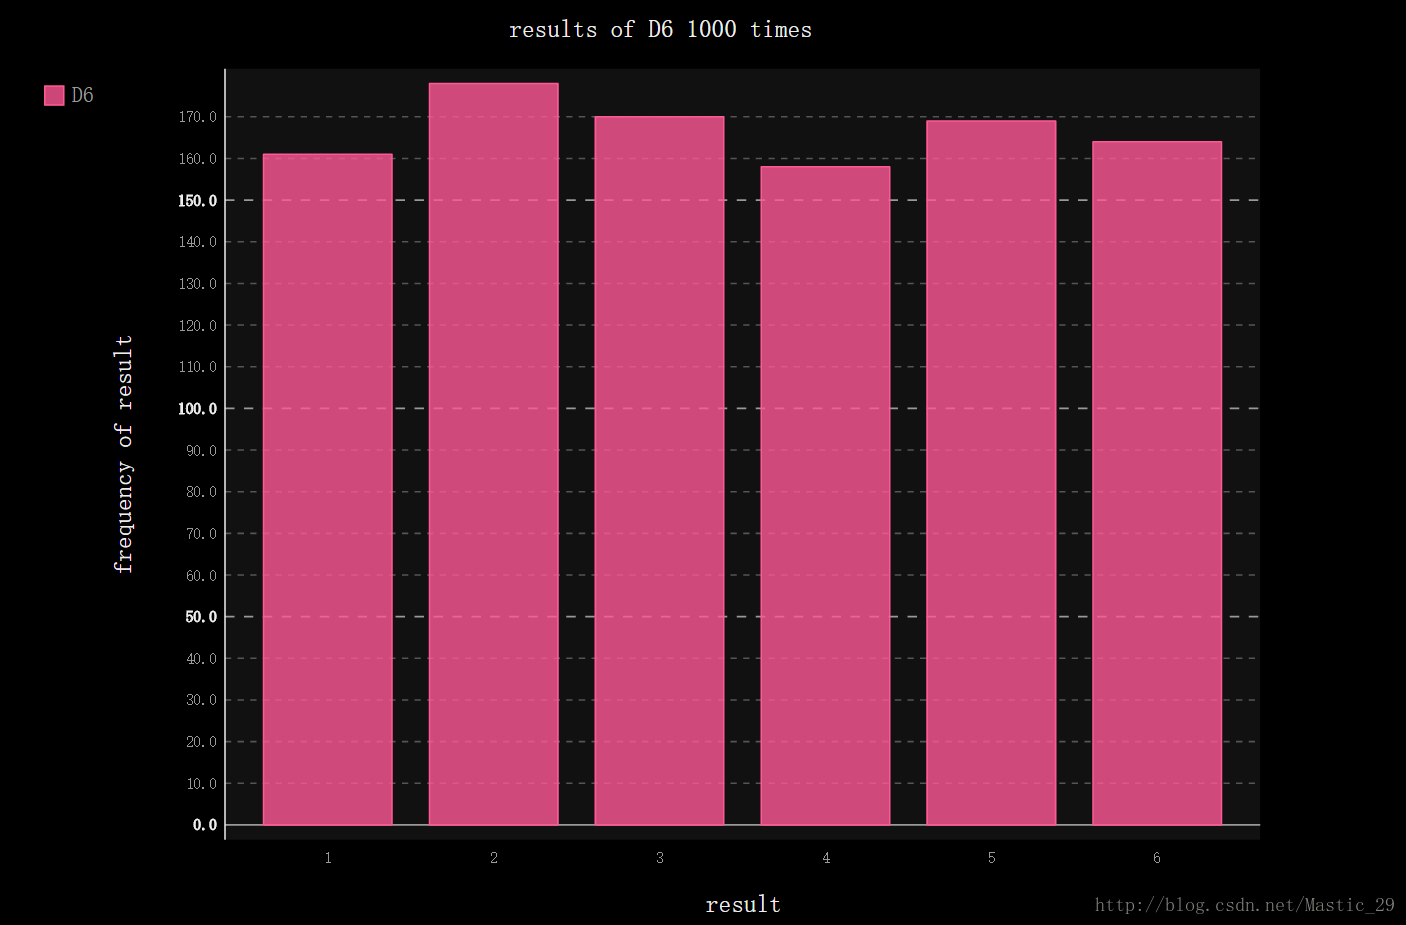
Task: Select the bar for result 6
Action: 1157,483
